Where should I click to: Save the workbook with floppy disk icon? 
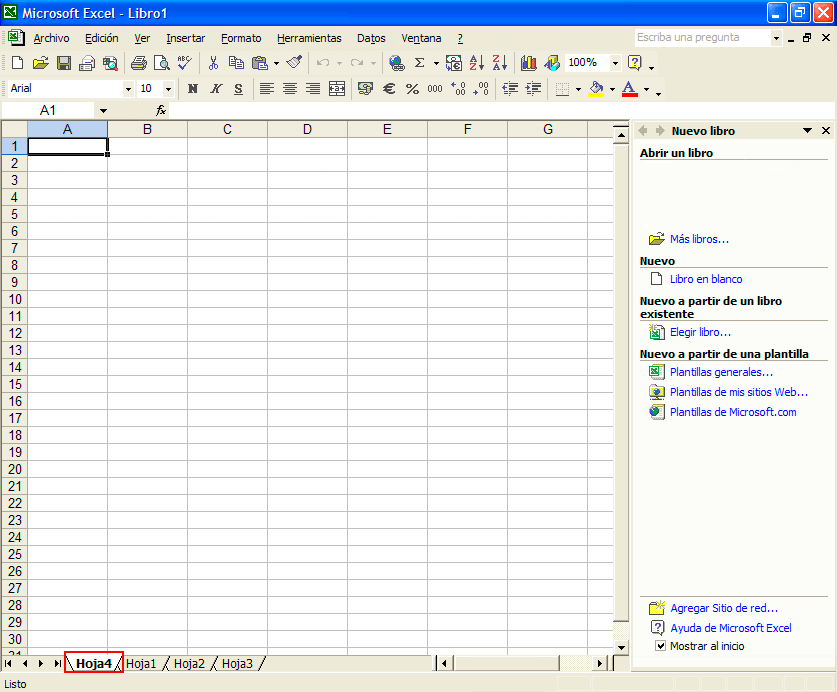(64, 63)
